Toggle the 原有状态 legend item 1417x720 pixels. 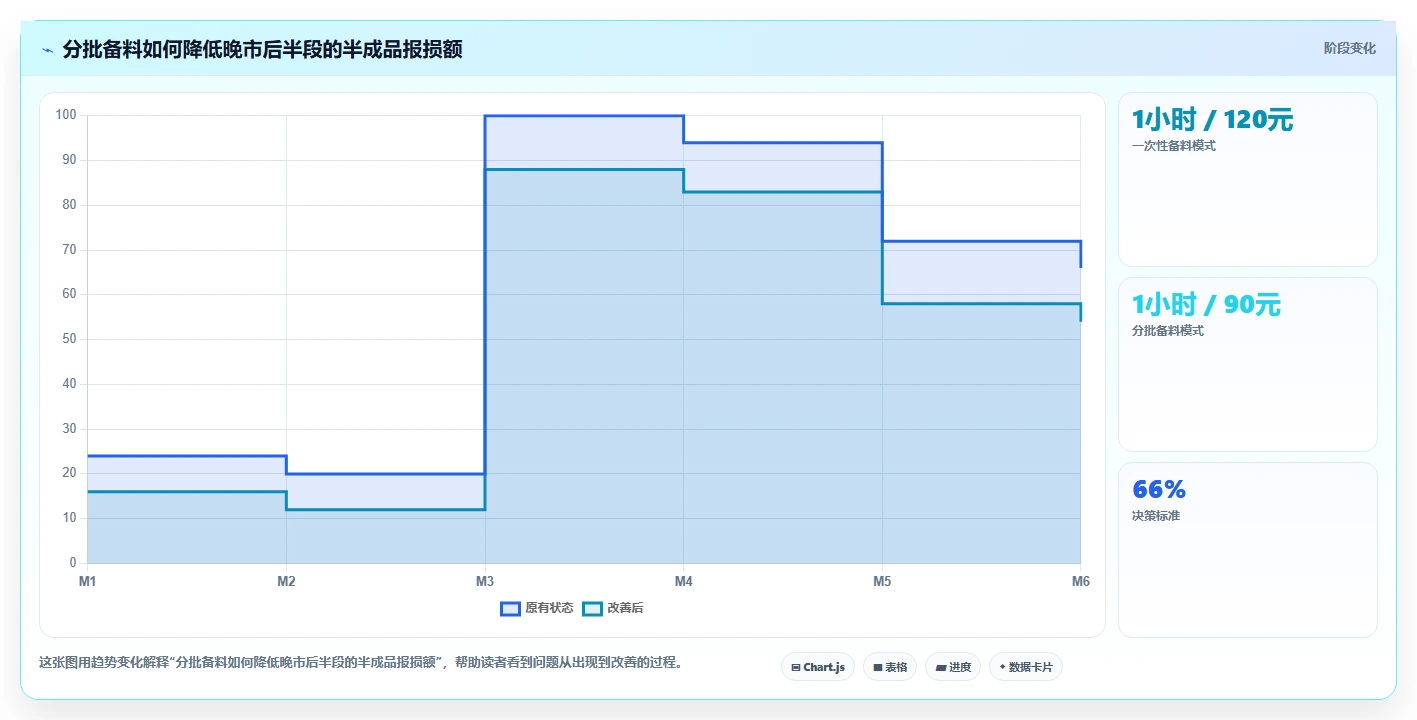pyautogui.click(x=537, y=608)
